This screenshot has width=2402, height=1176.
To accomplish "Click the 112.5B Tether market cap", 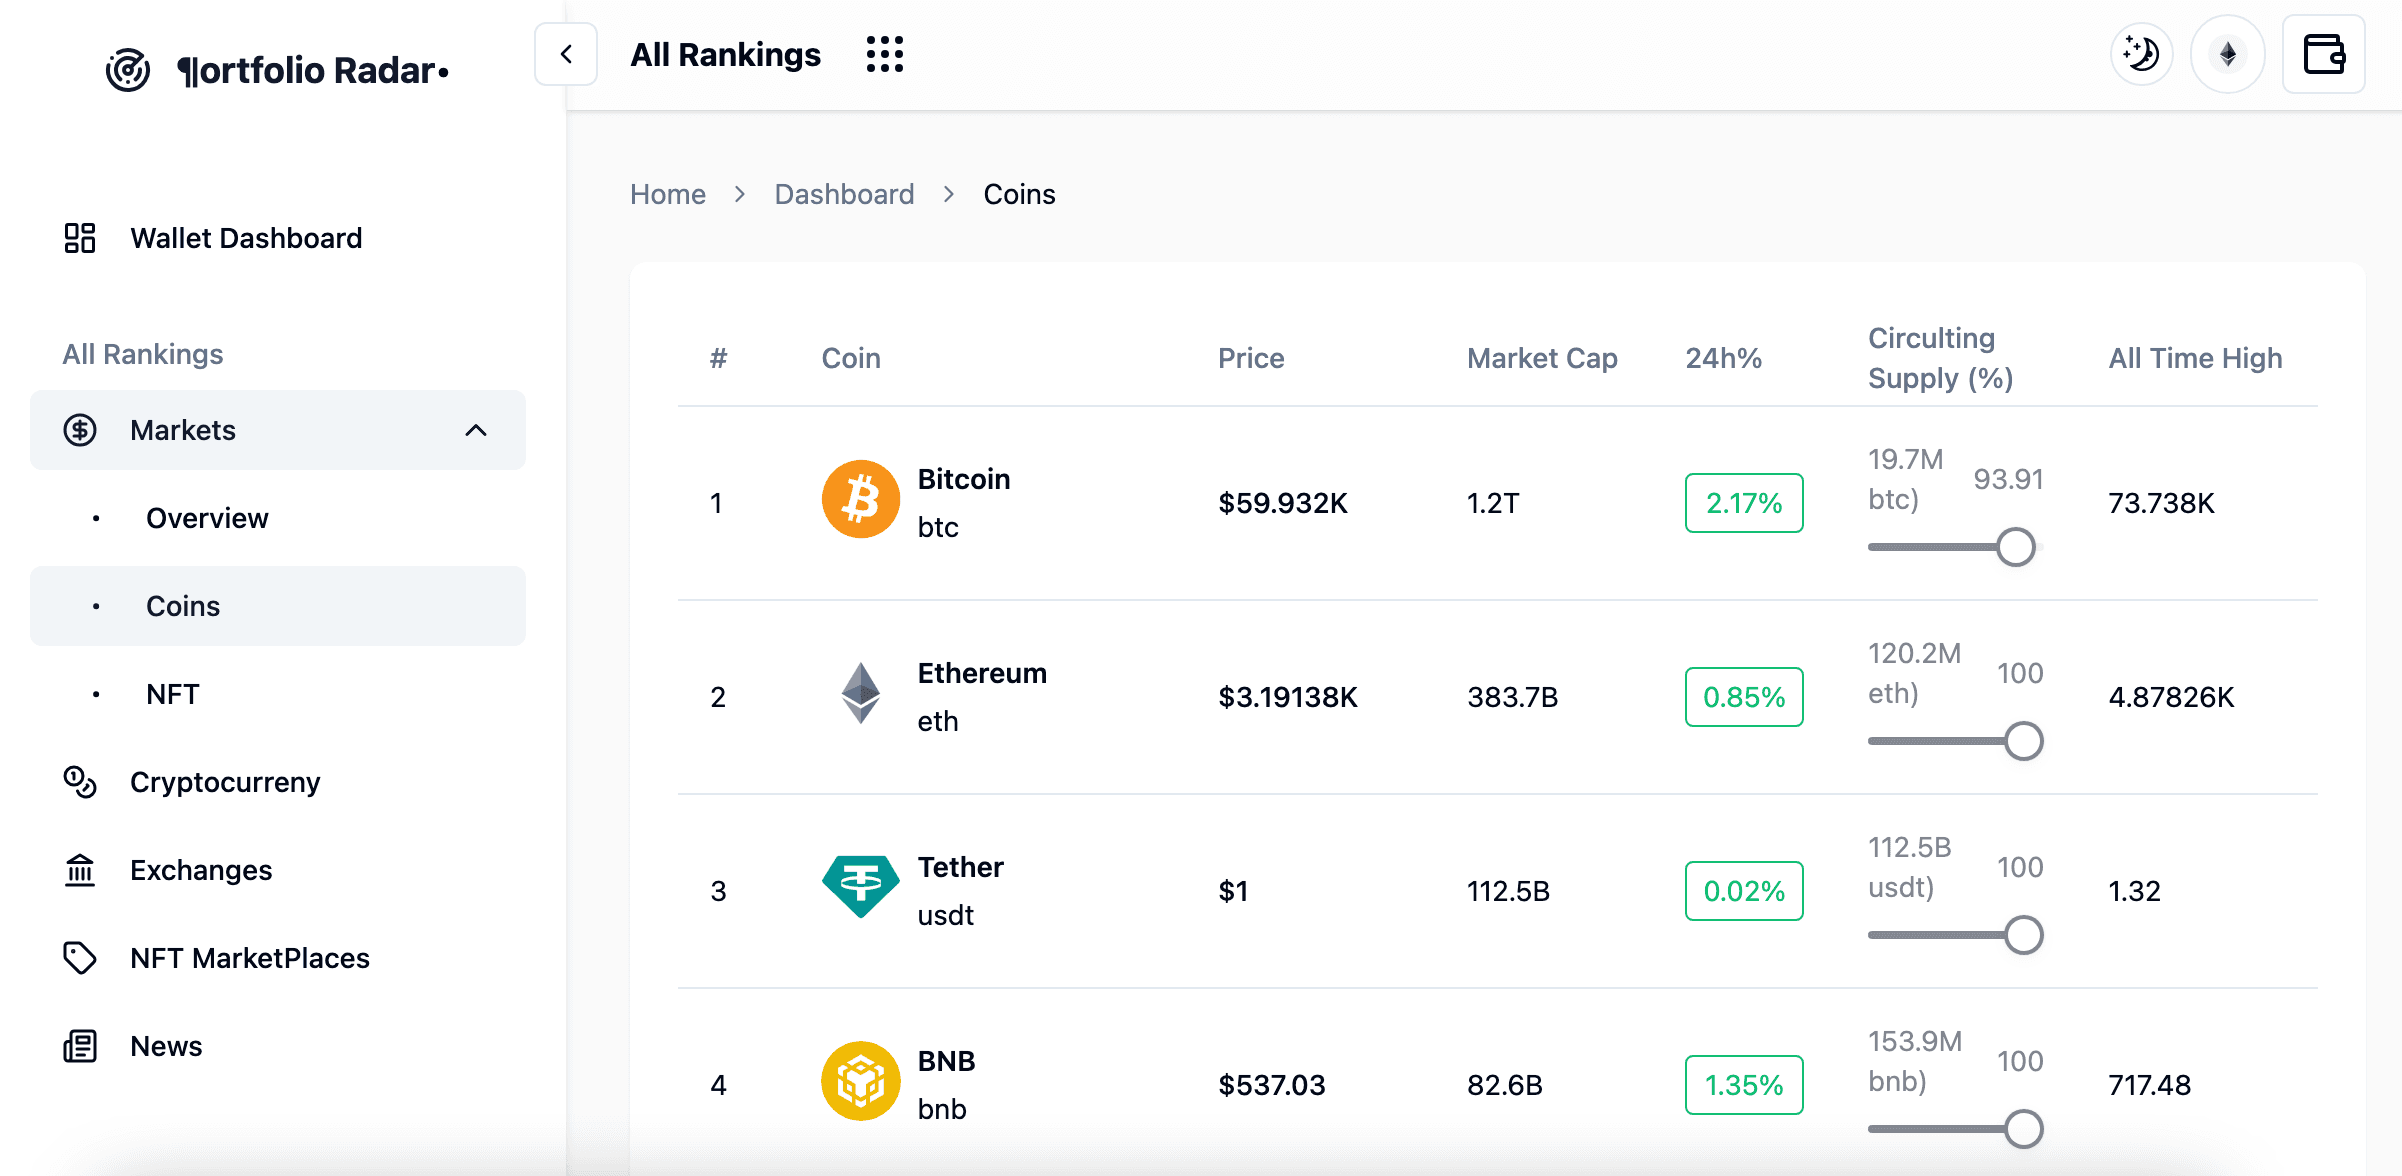I will [1508, 891].
